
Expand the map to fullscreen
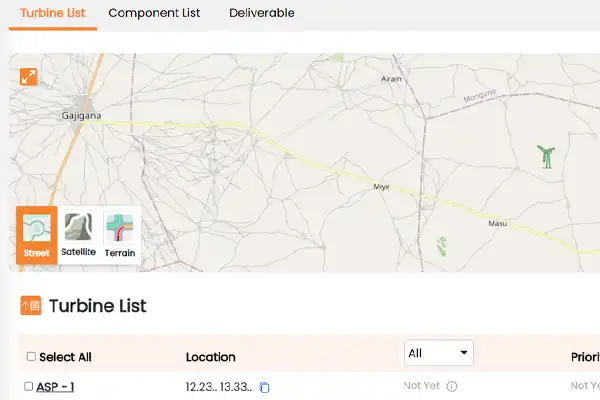click(x=29, y=77)
